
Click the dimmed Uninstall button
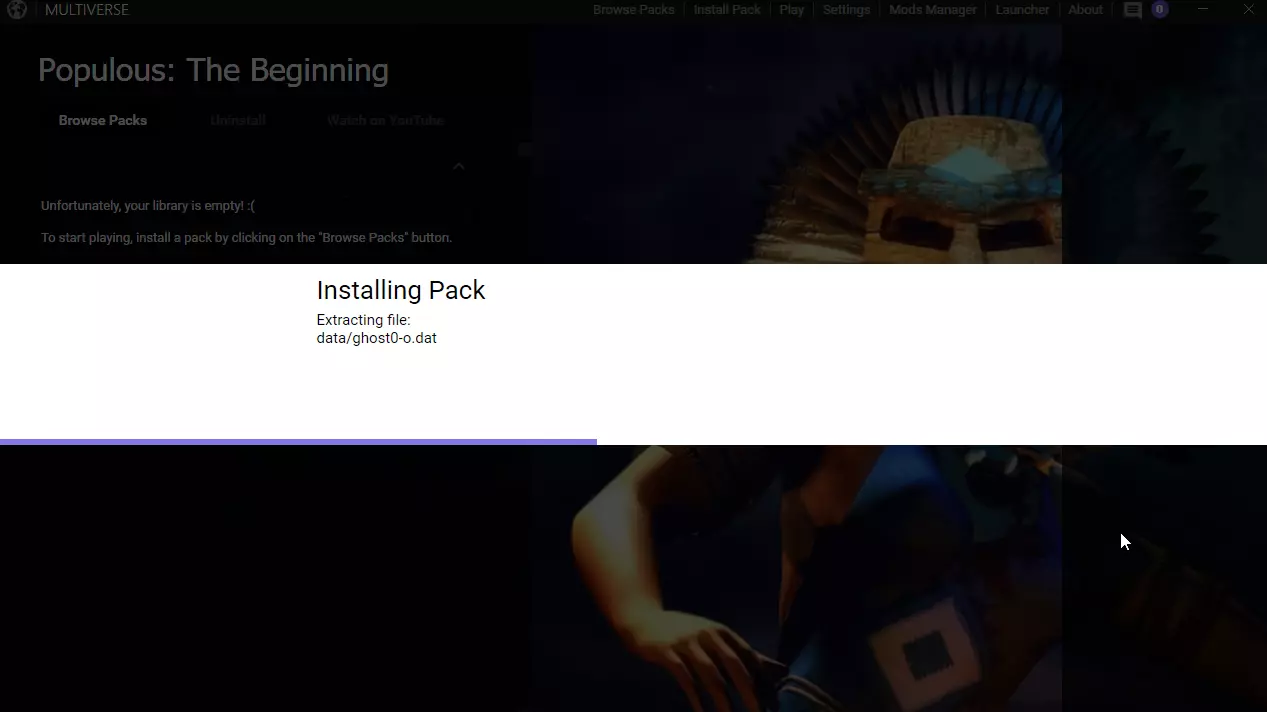click(238, 120)
